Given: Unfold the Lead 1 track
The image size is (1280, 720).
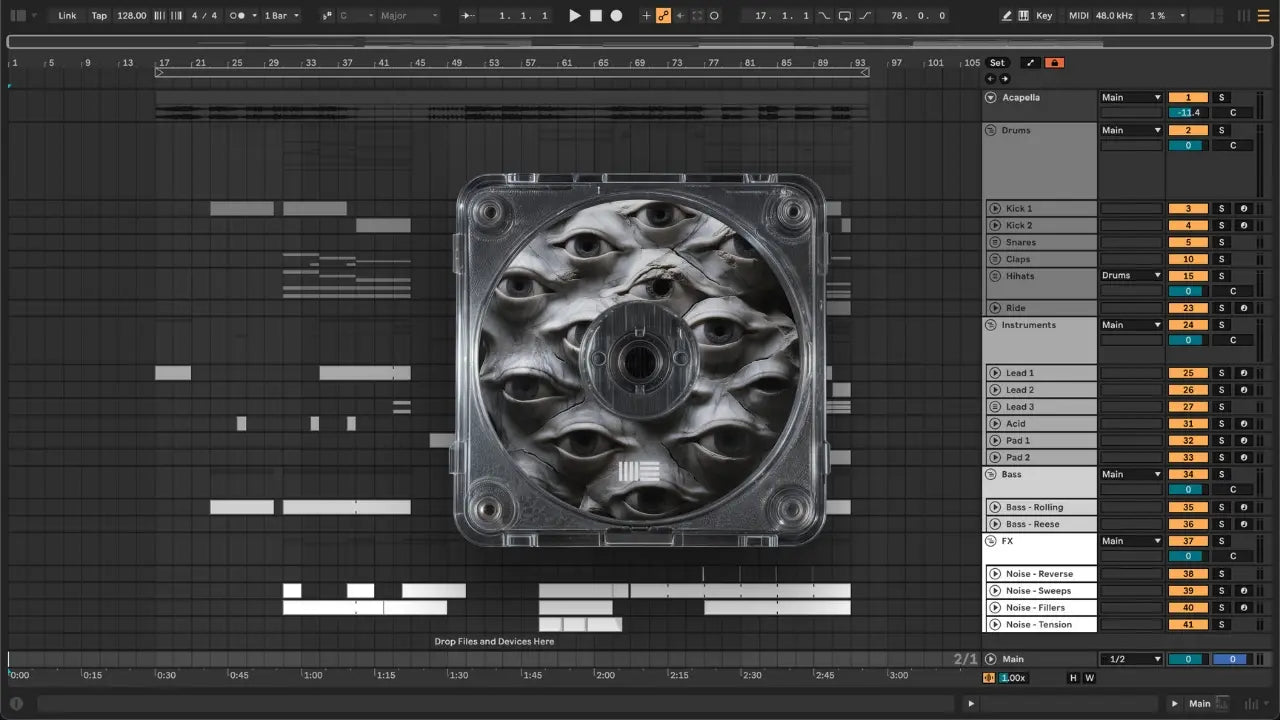Looking at the screenshot, I should (995, 374).
